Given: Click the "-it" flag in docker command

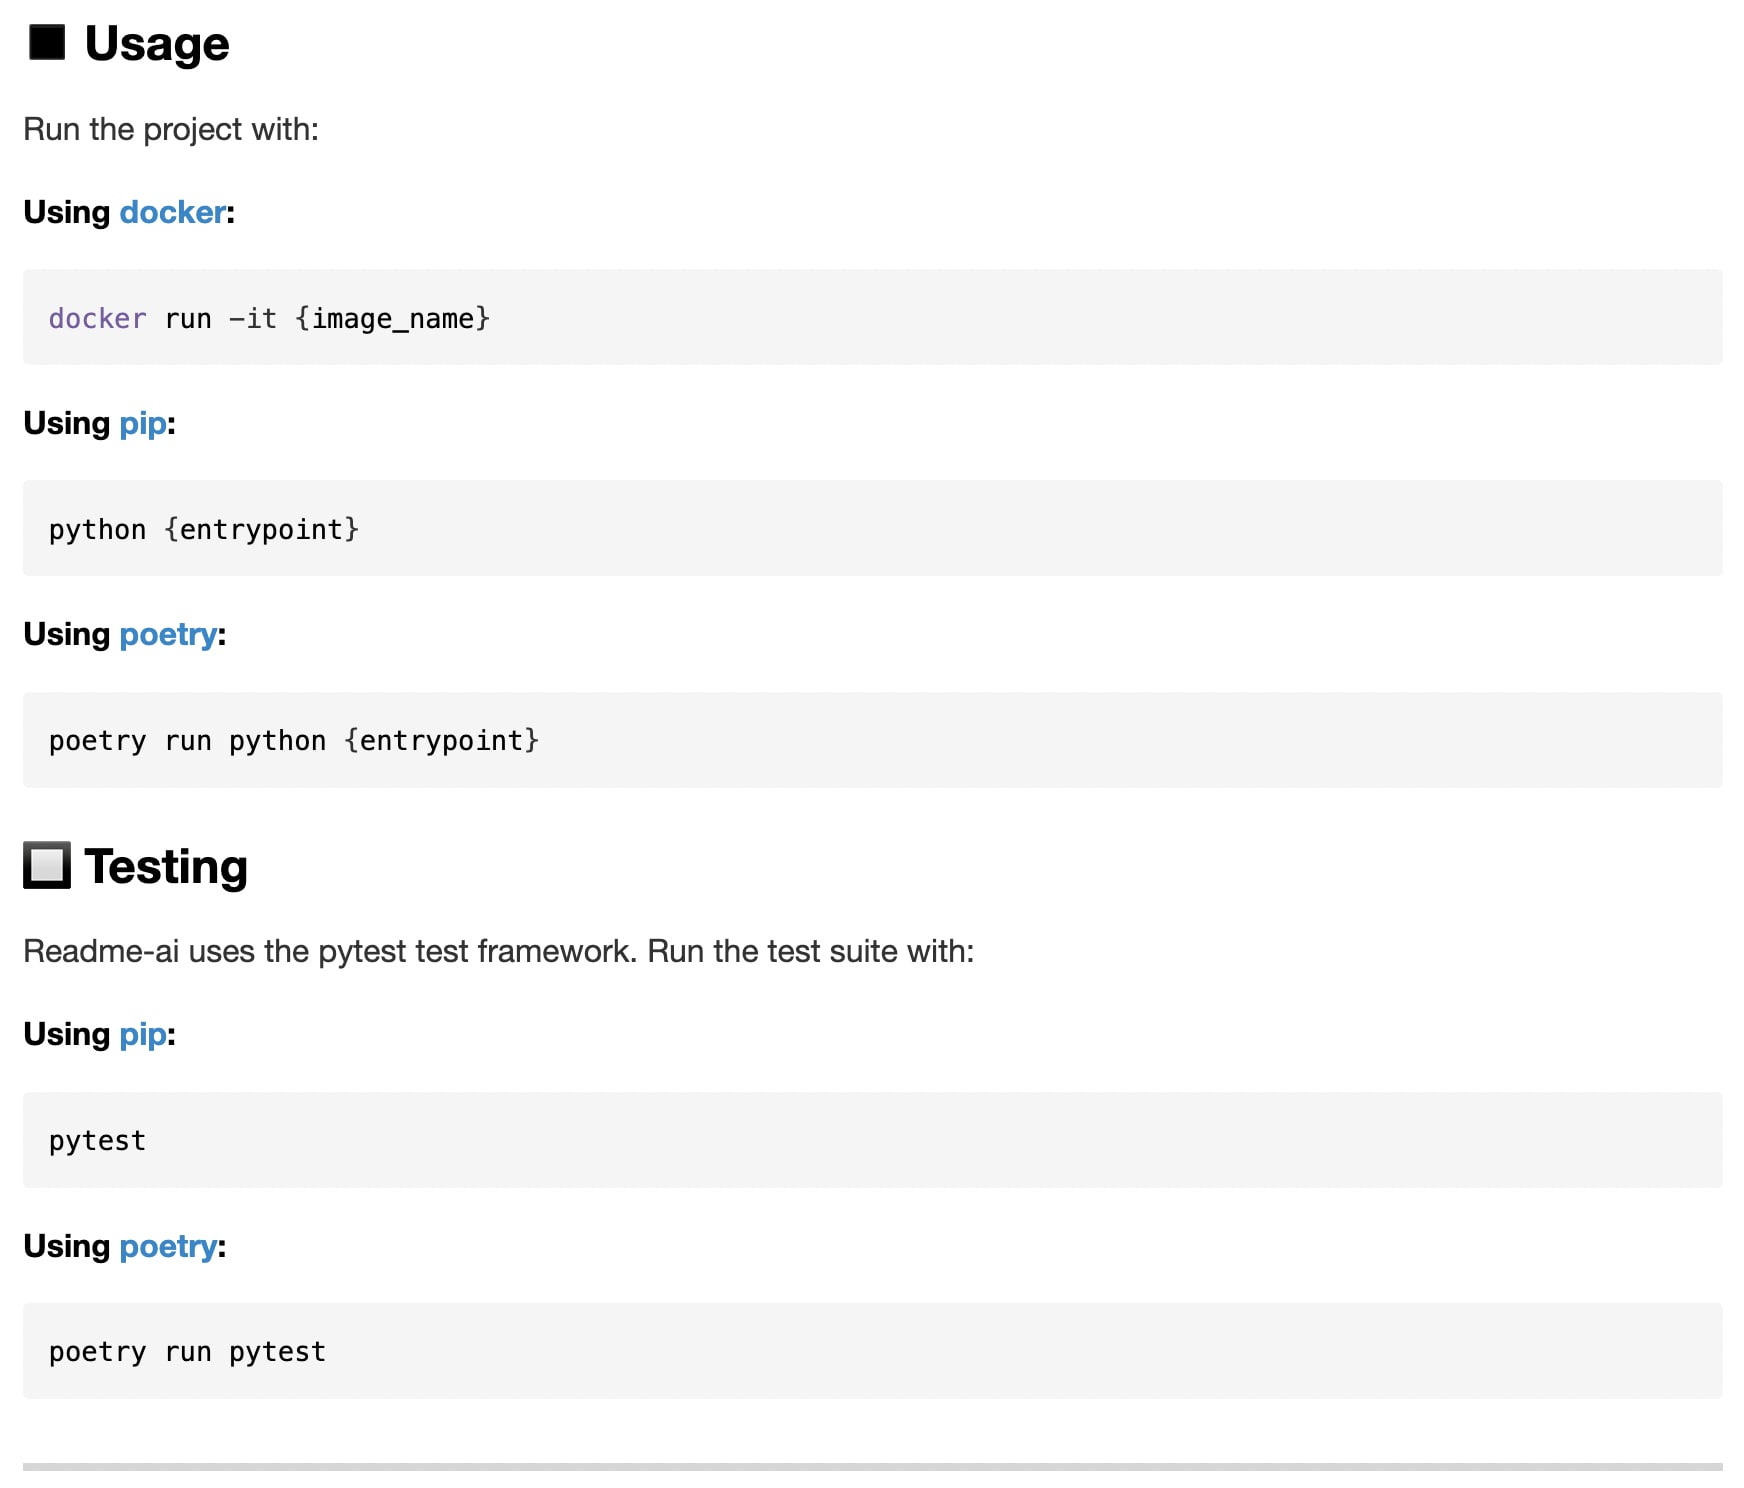Looking at the screenshot, I should pyautogui.click(x=253, y=319).
